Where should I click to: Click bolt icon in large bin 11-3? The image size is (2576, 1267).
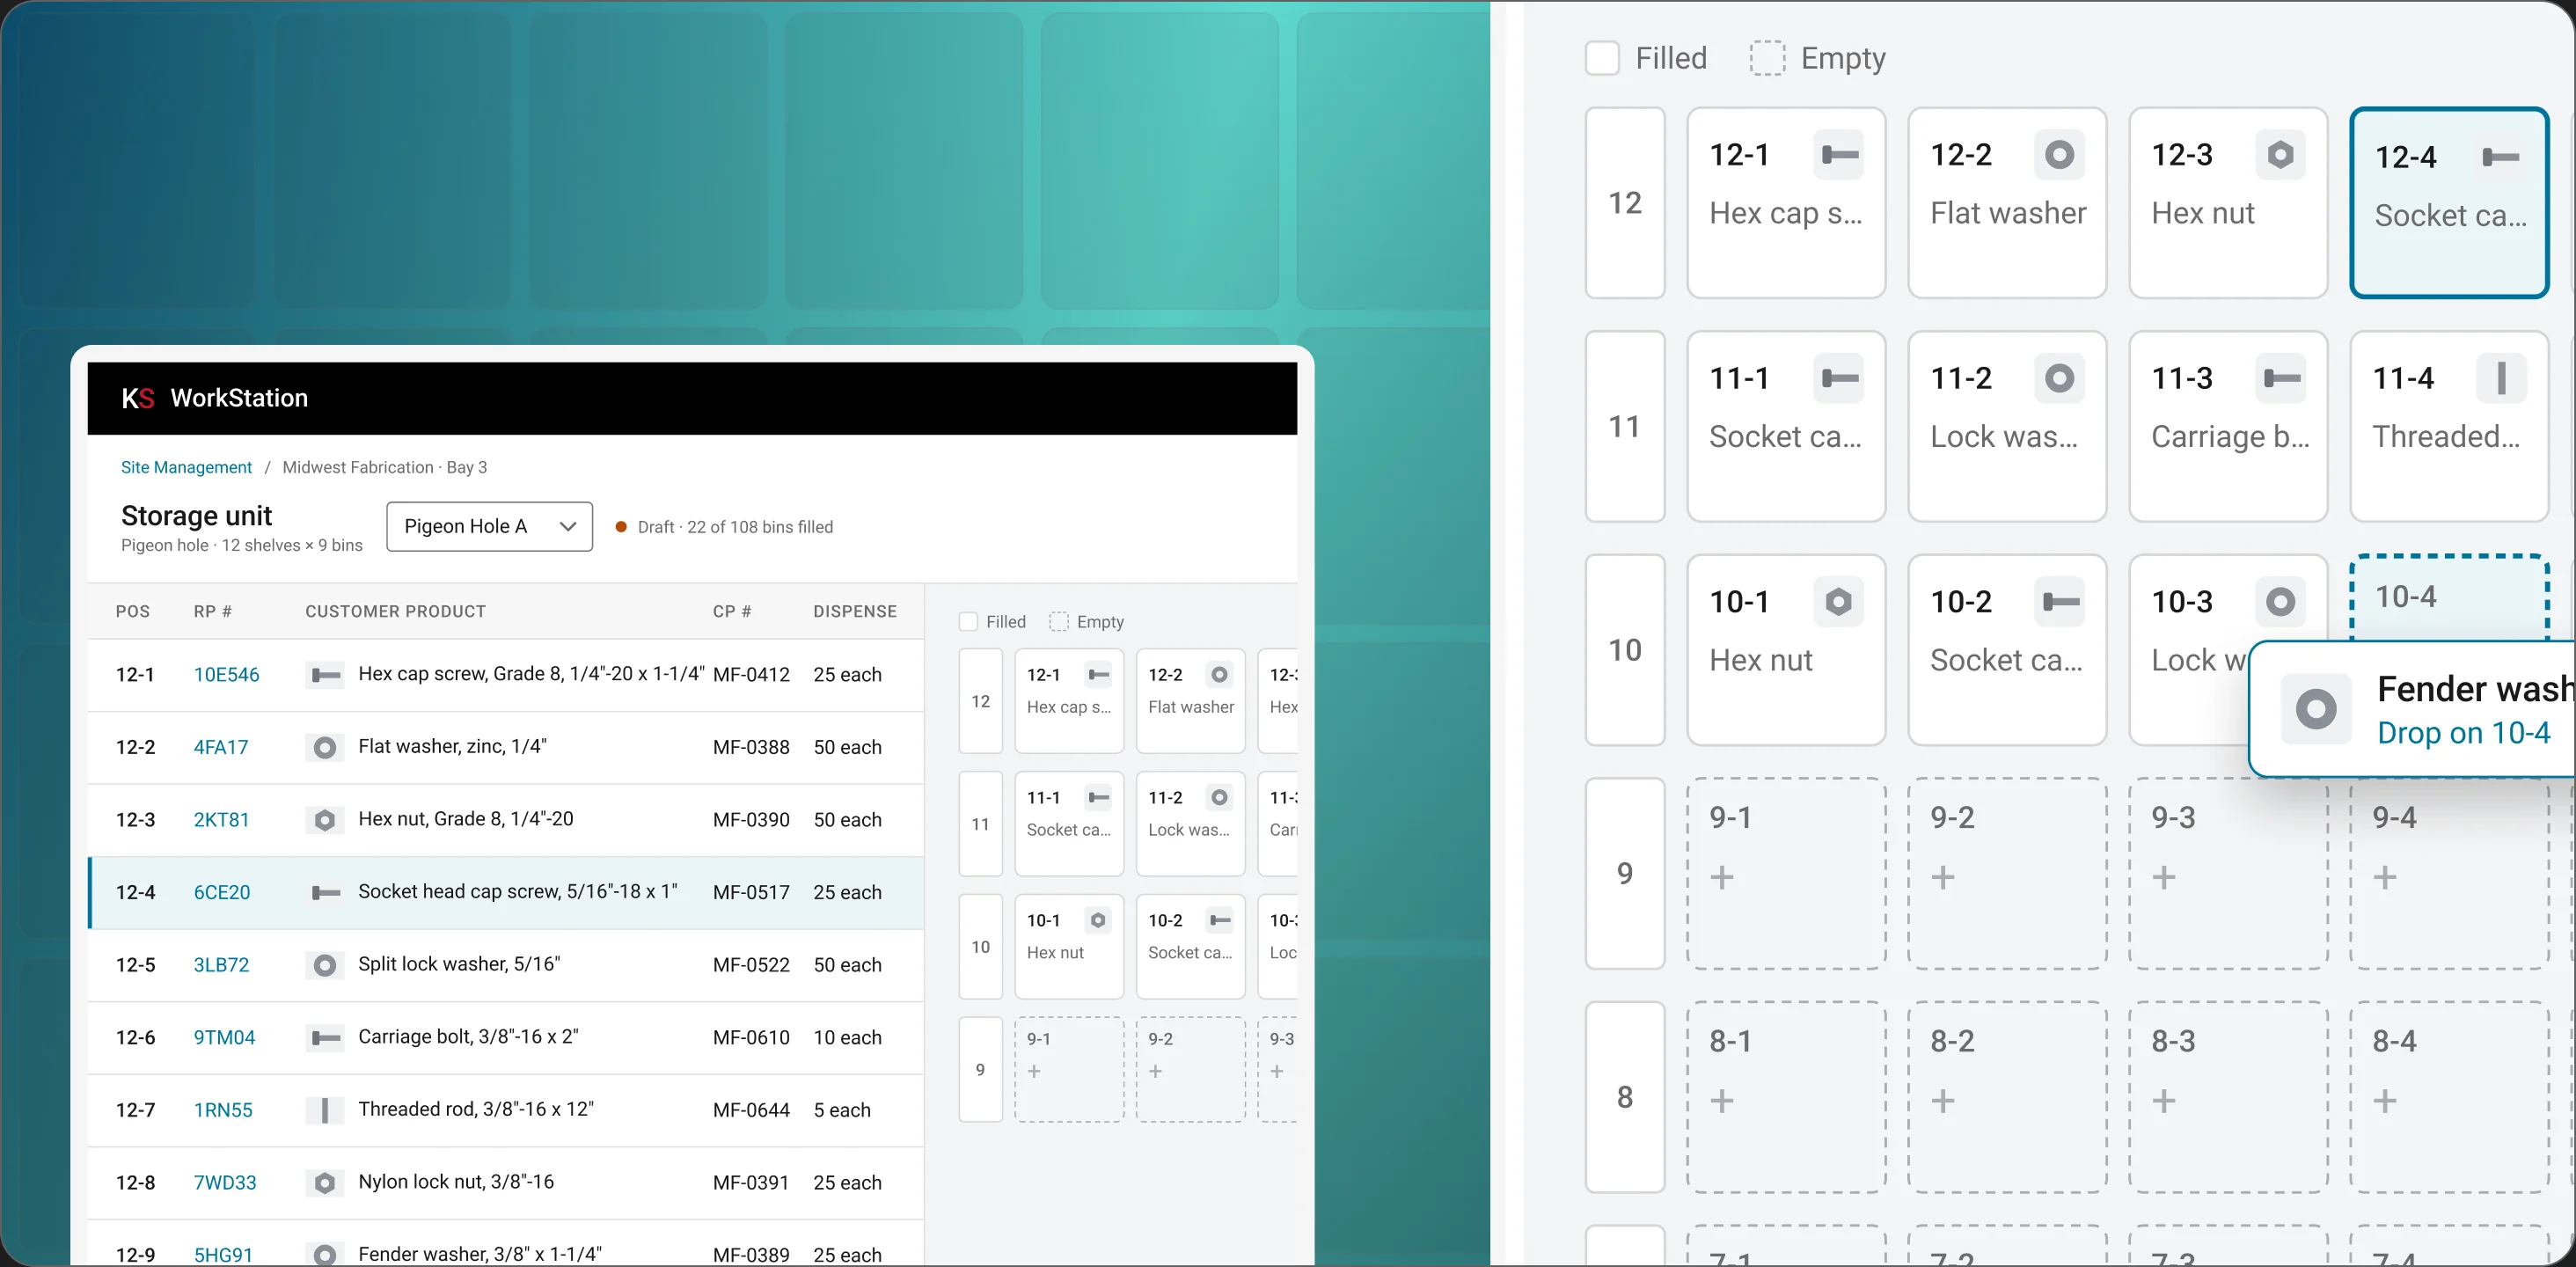pyautogui.click(x=2281, y=378)
